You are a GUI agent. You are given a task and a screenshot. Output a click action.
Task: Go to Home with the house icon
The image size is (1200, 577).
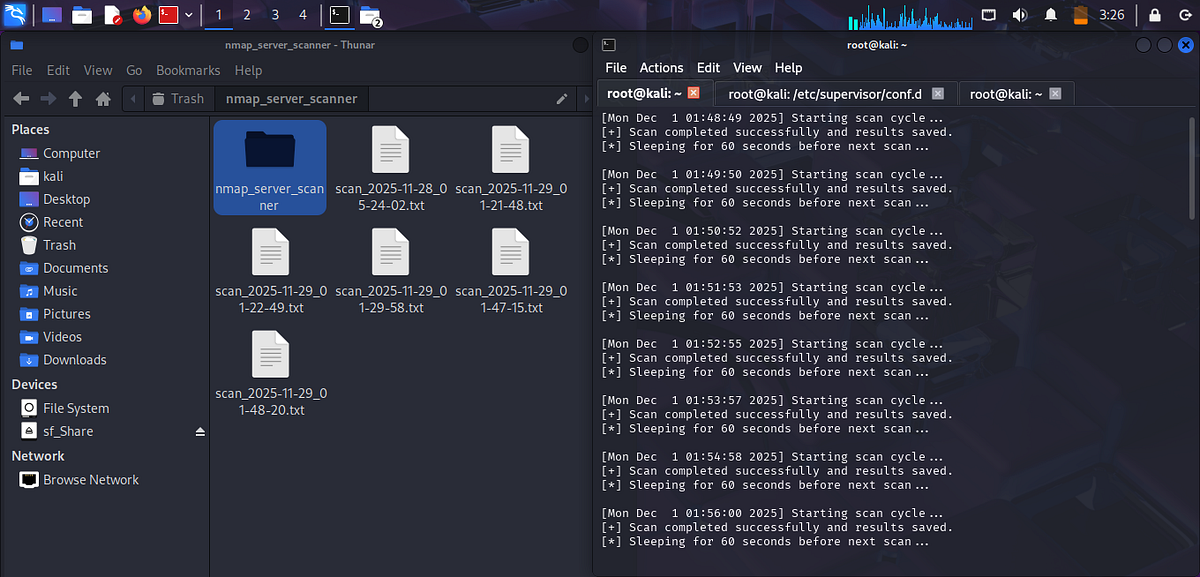[104, 99]
